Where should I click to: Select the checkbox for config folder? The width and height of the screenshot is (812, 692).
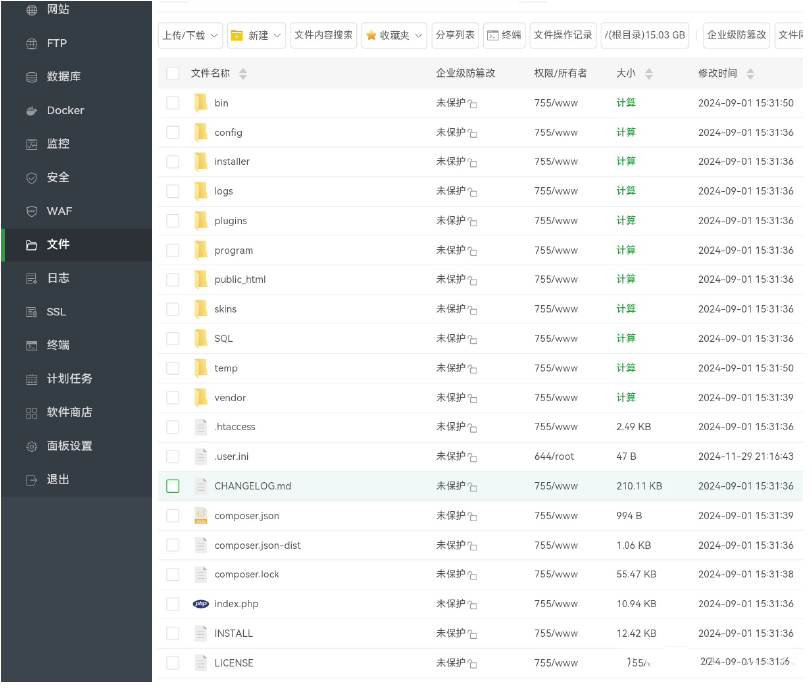pyautogui.click(x=173, y=132)
